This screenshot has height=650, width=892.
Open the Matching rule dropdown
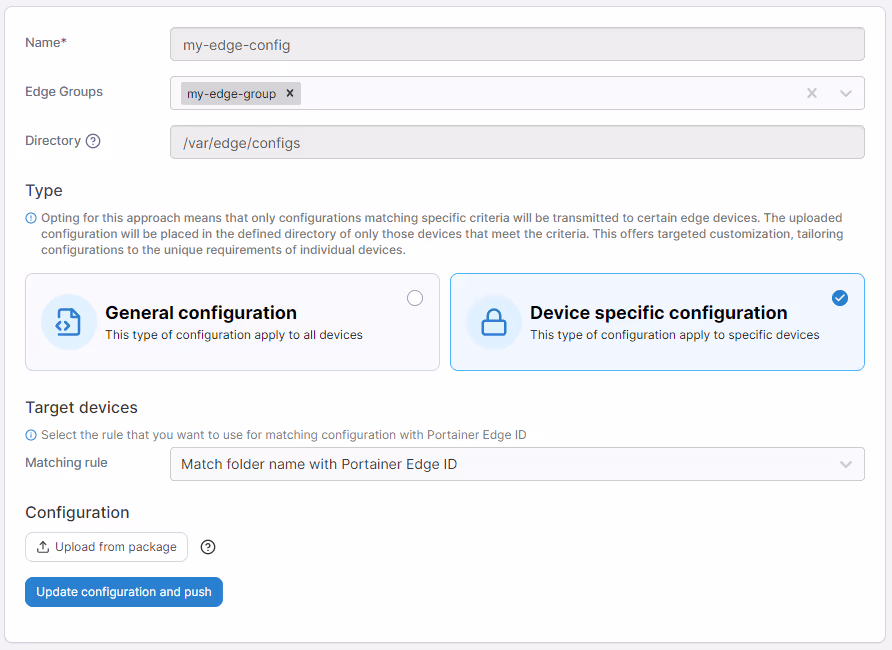click(517, 464)
